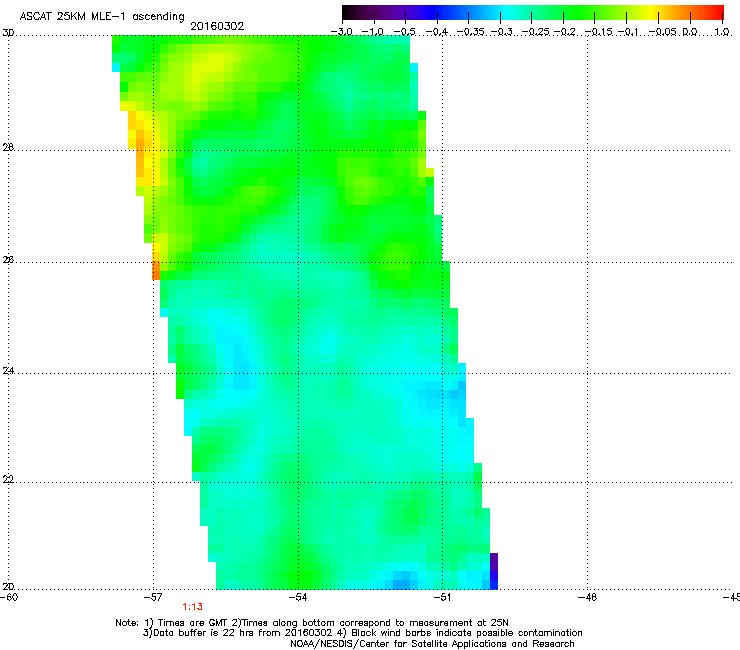Click the colorbar label '-0.15'
This screenshot has height=650, width=740.
(599, 32)
